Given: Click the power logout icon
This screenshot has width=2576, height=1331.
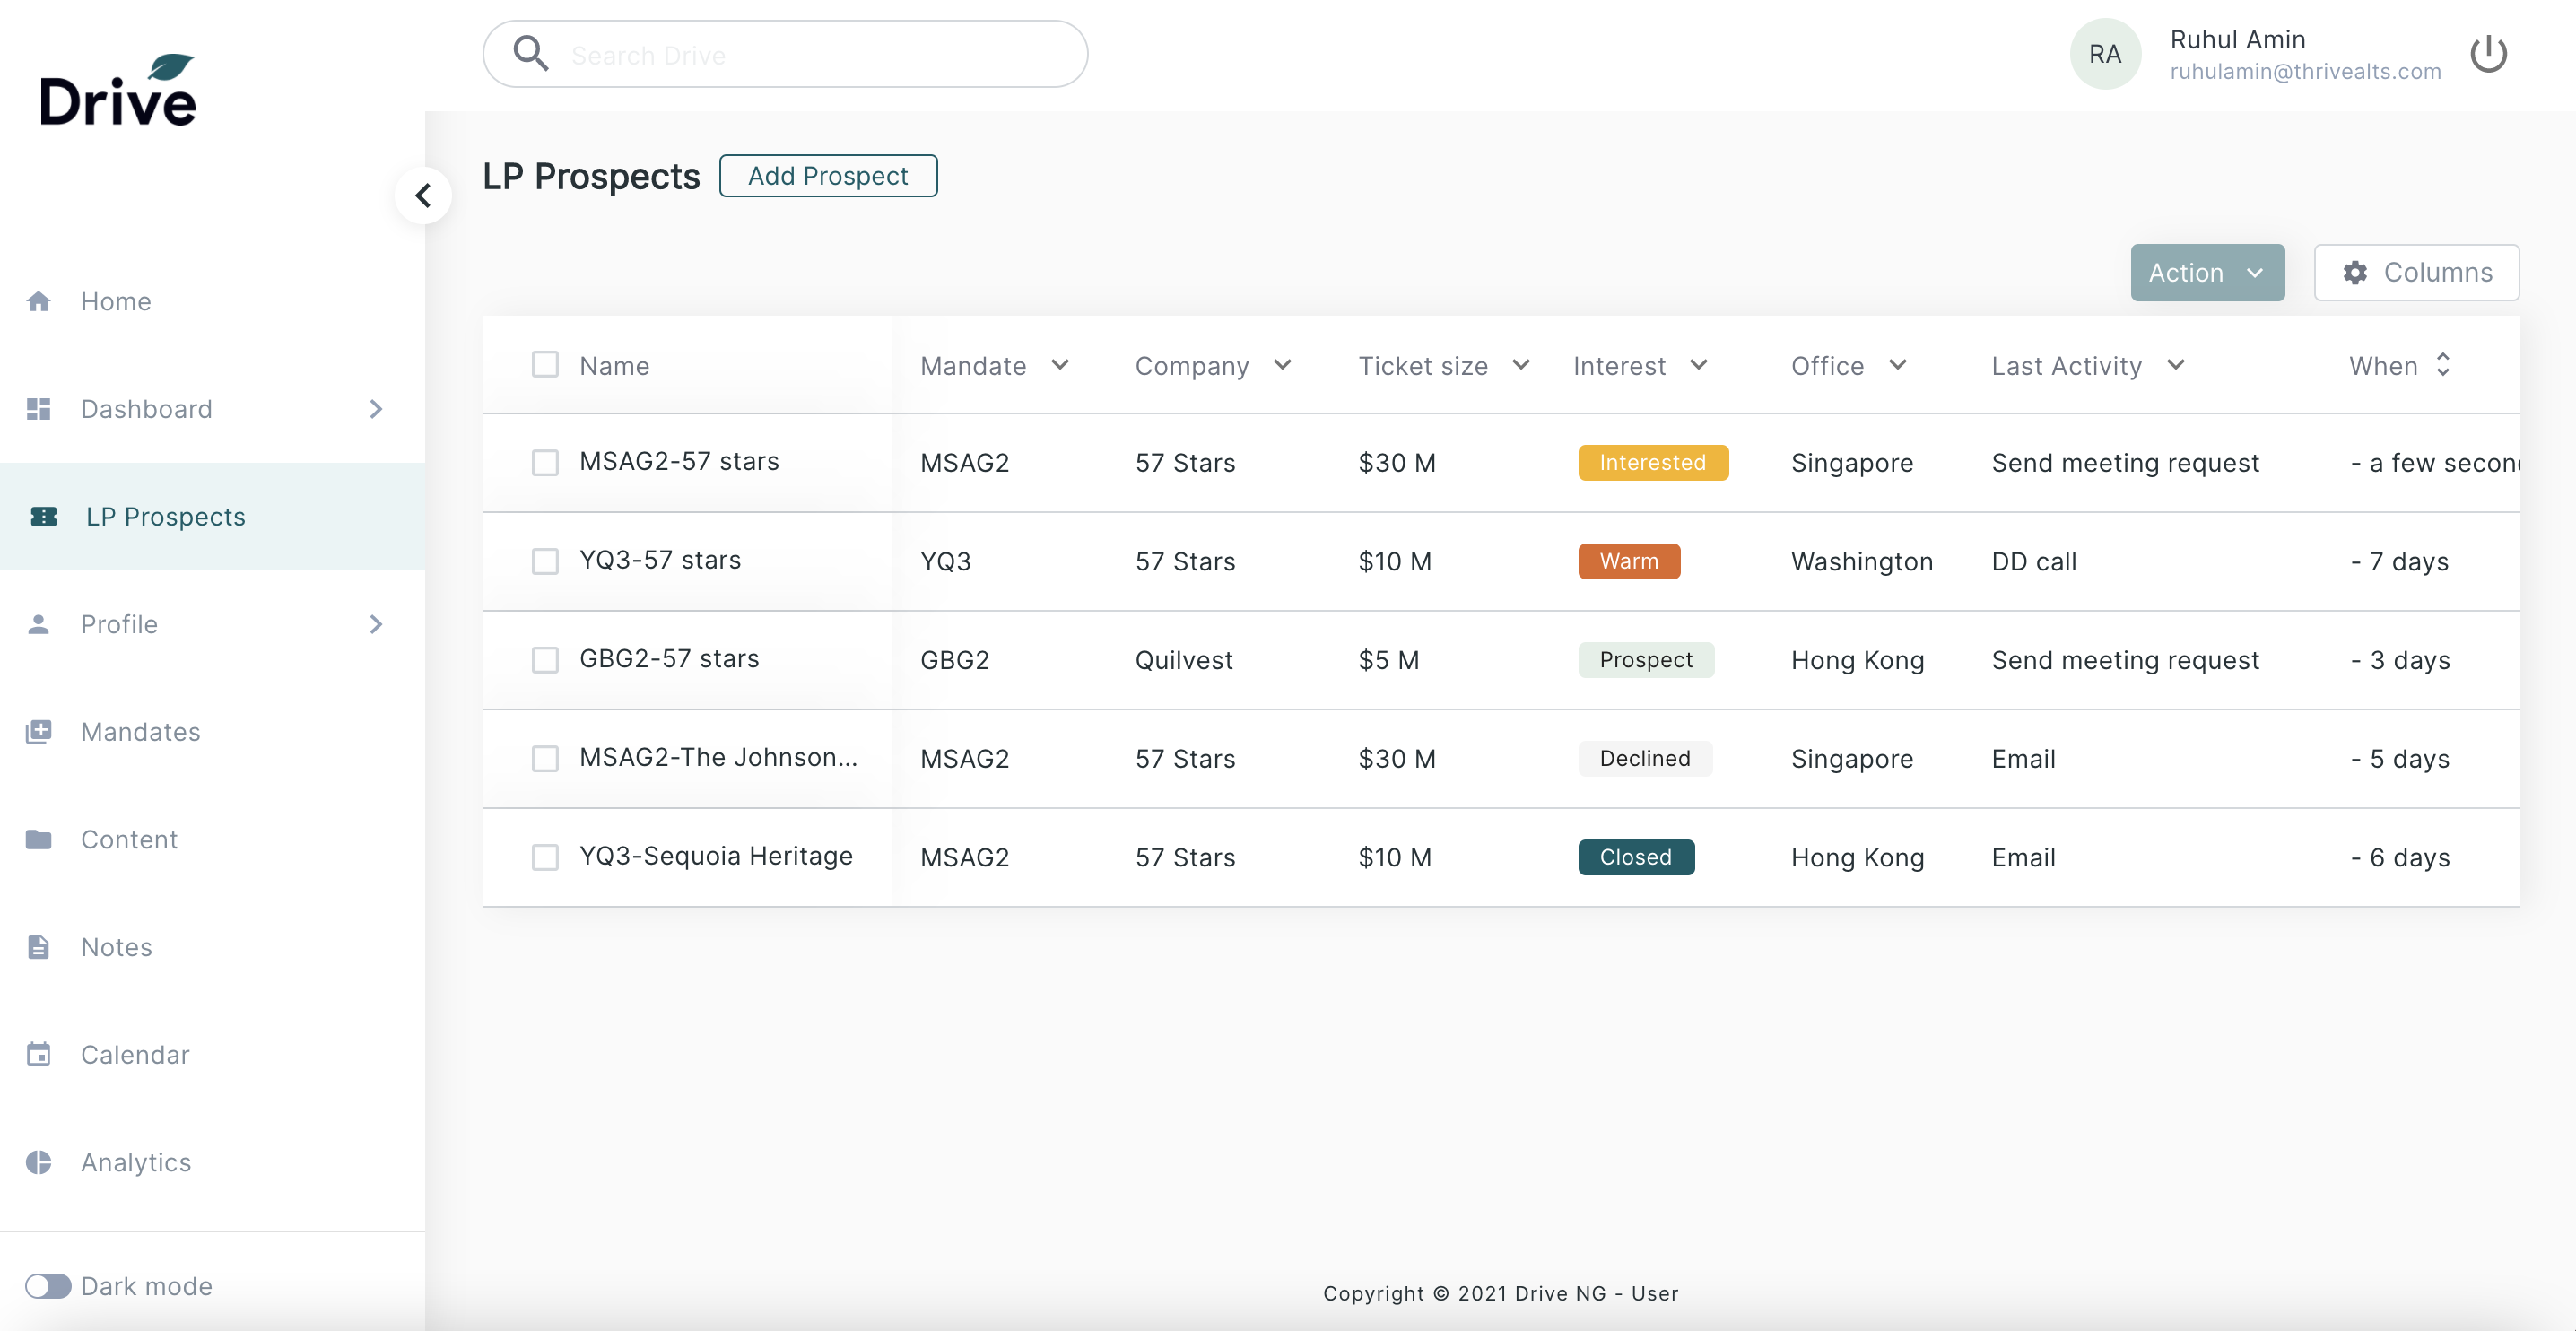Looking at the screenshot, I should tap(2488, 54).
